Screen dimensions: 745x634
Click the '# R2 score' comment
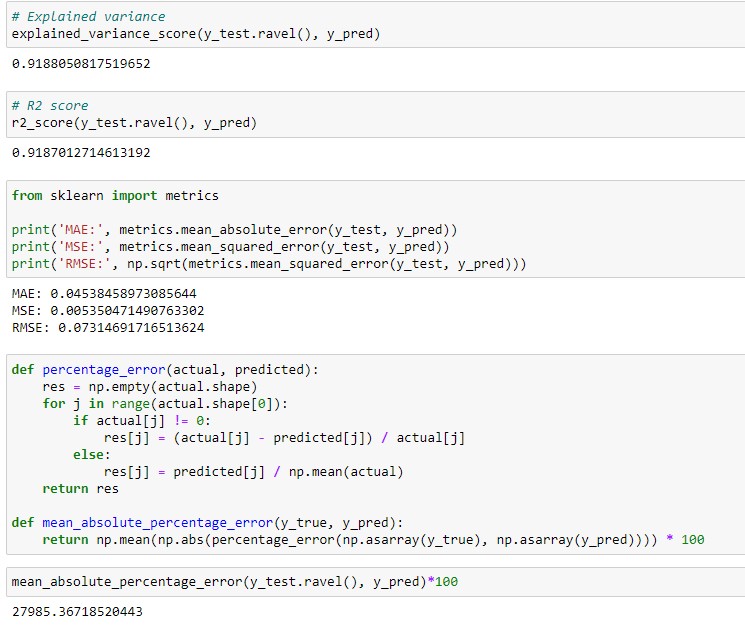50,106
